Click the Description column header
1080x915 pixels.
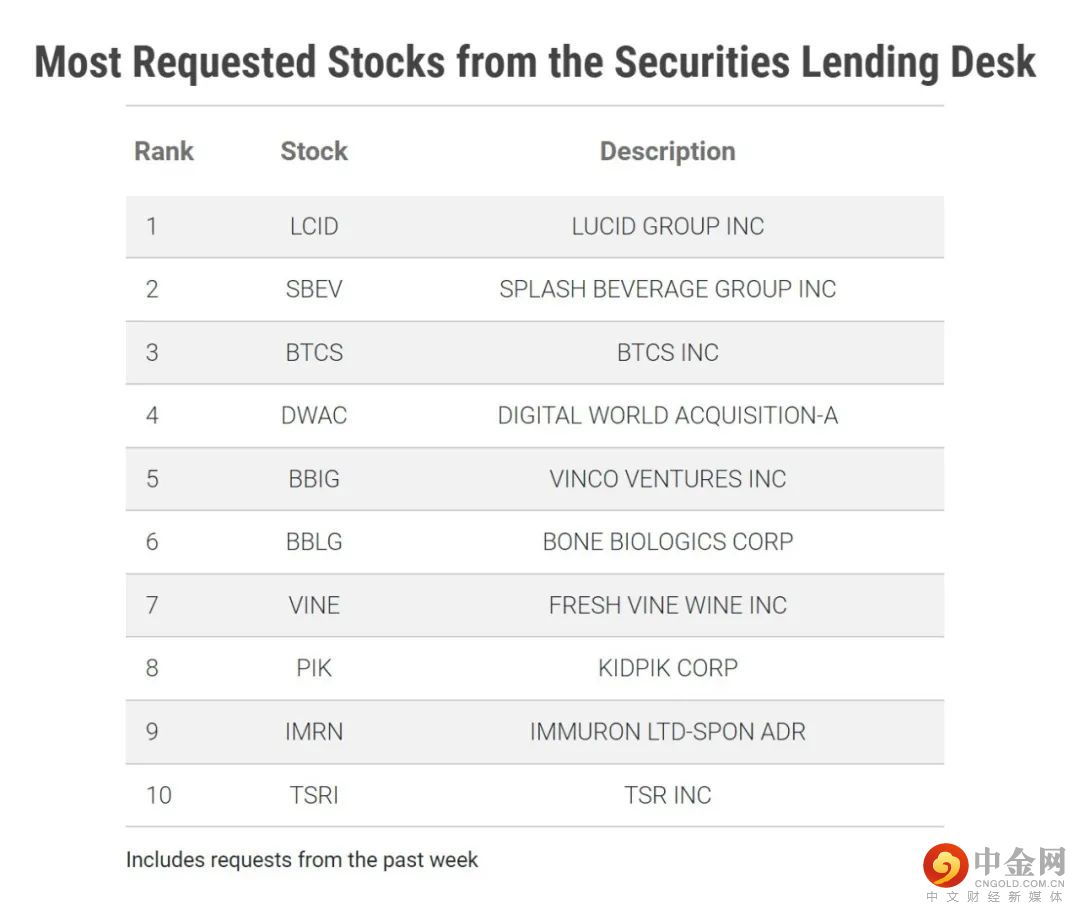[667, 151]
